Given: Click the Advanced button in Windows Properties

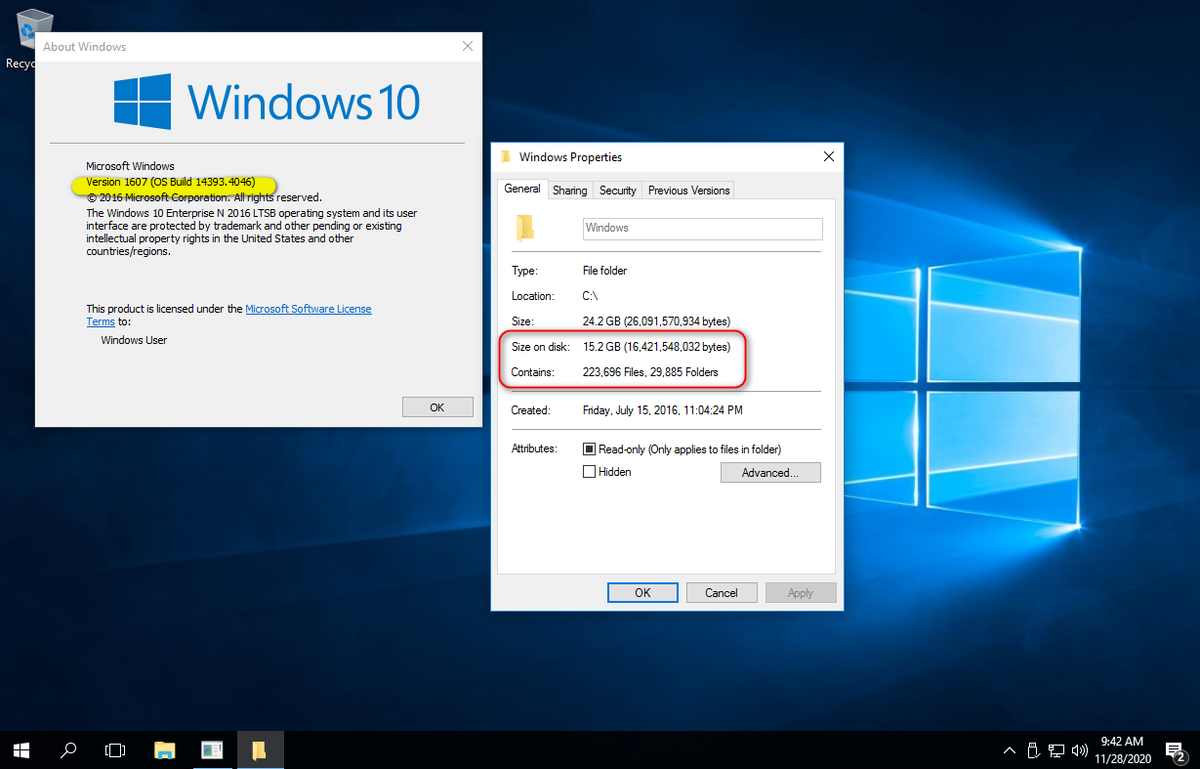Looking at the screenshot, I should tap(770, 471).
